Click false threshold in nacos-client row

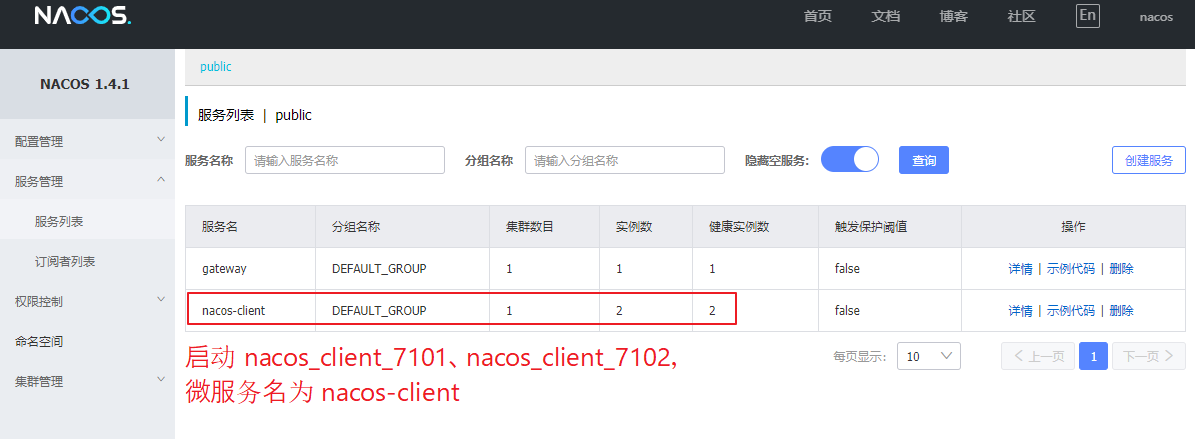[x=847, y=310]
